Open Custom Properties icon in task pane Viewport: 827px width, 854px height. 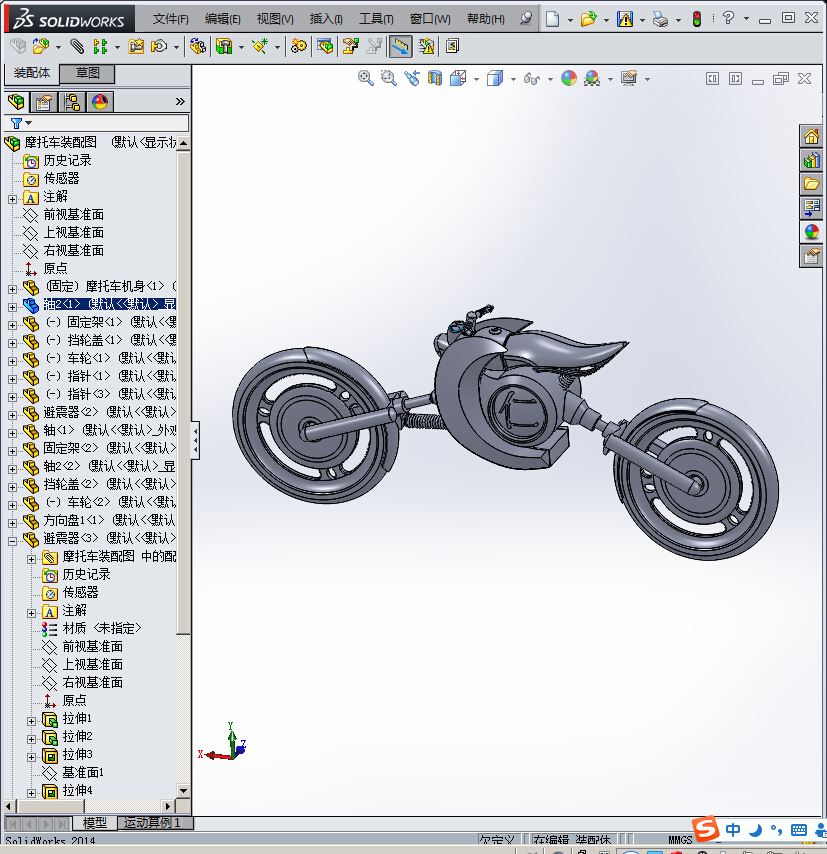(811, 256)
